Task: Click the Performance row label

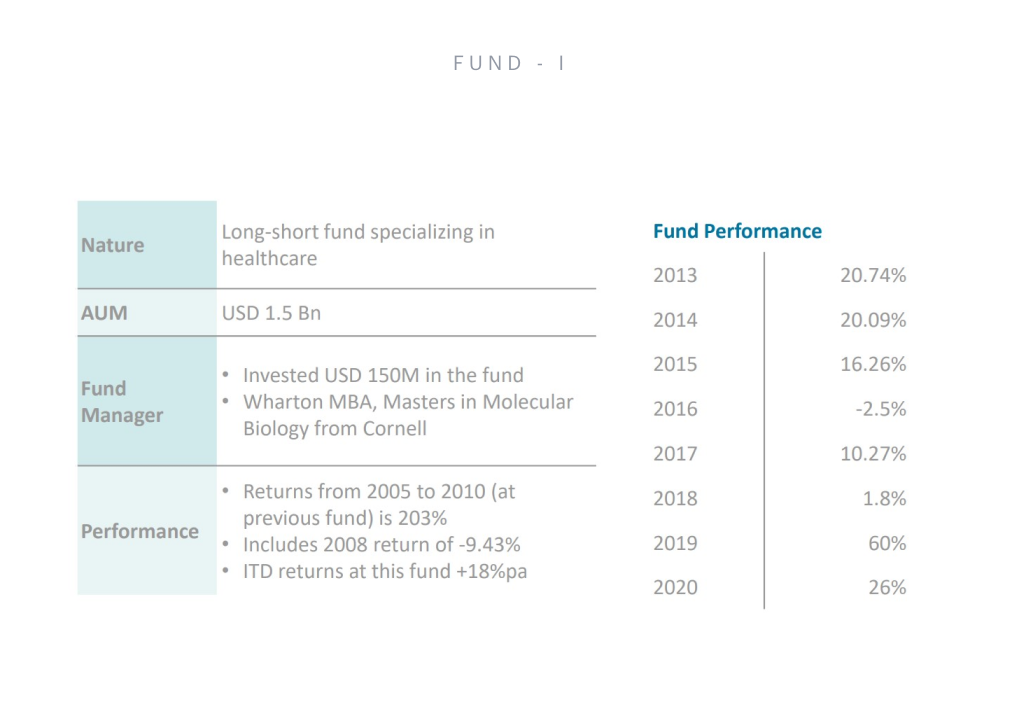Action: coord(139,531)
